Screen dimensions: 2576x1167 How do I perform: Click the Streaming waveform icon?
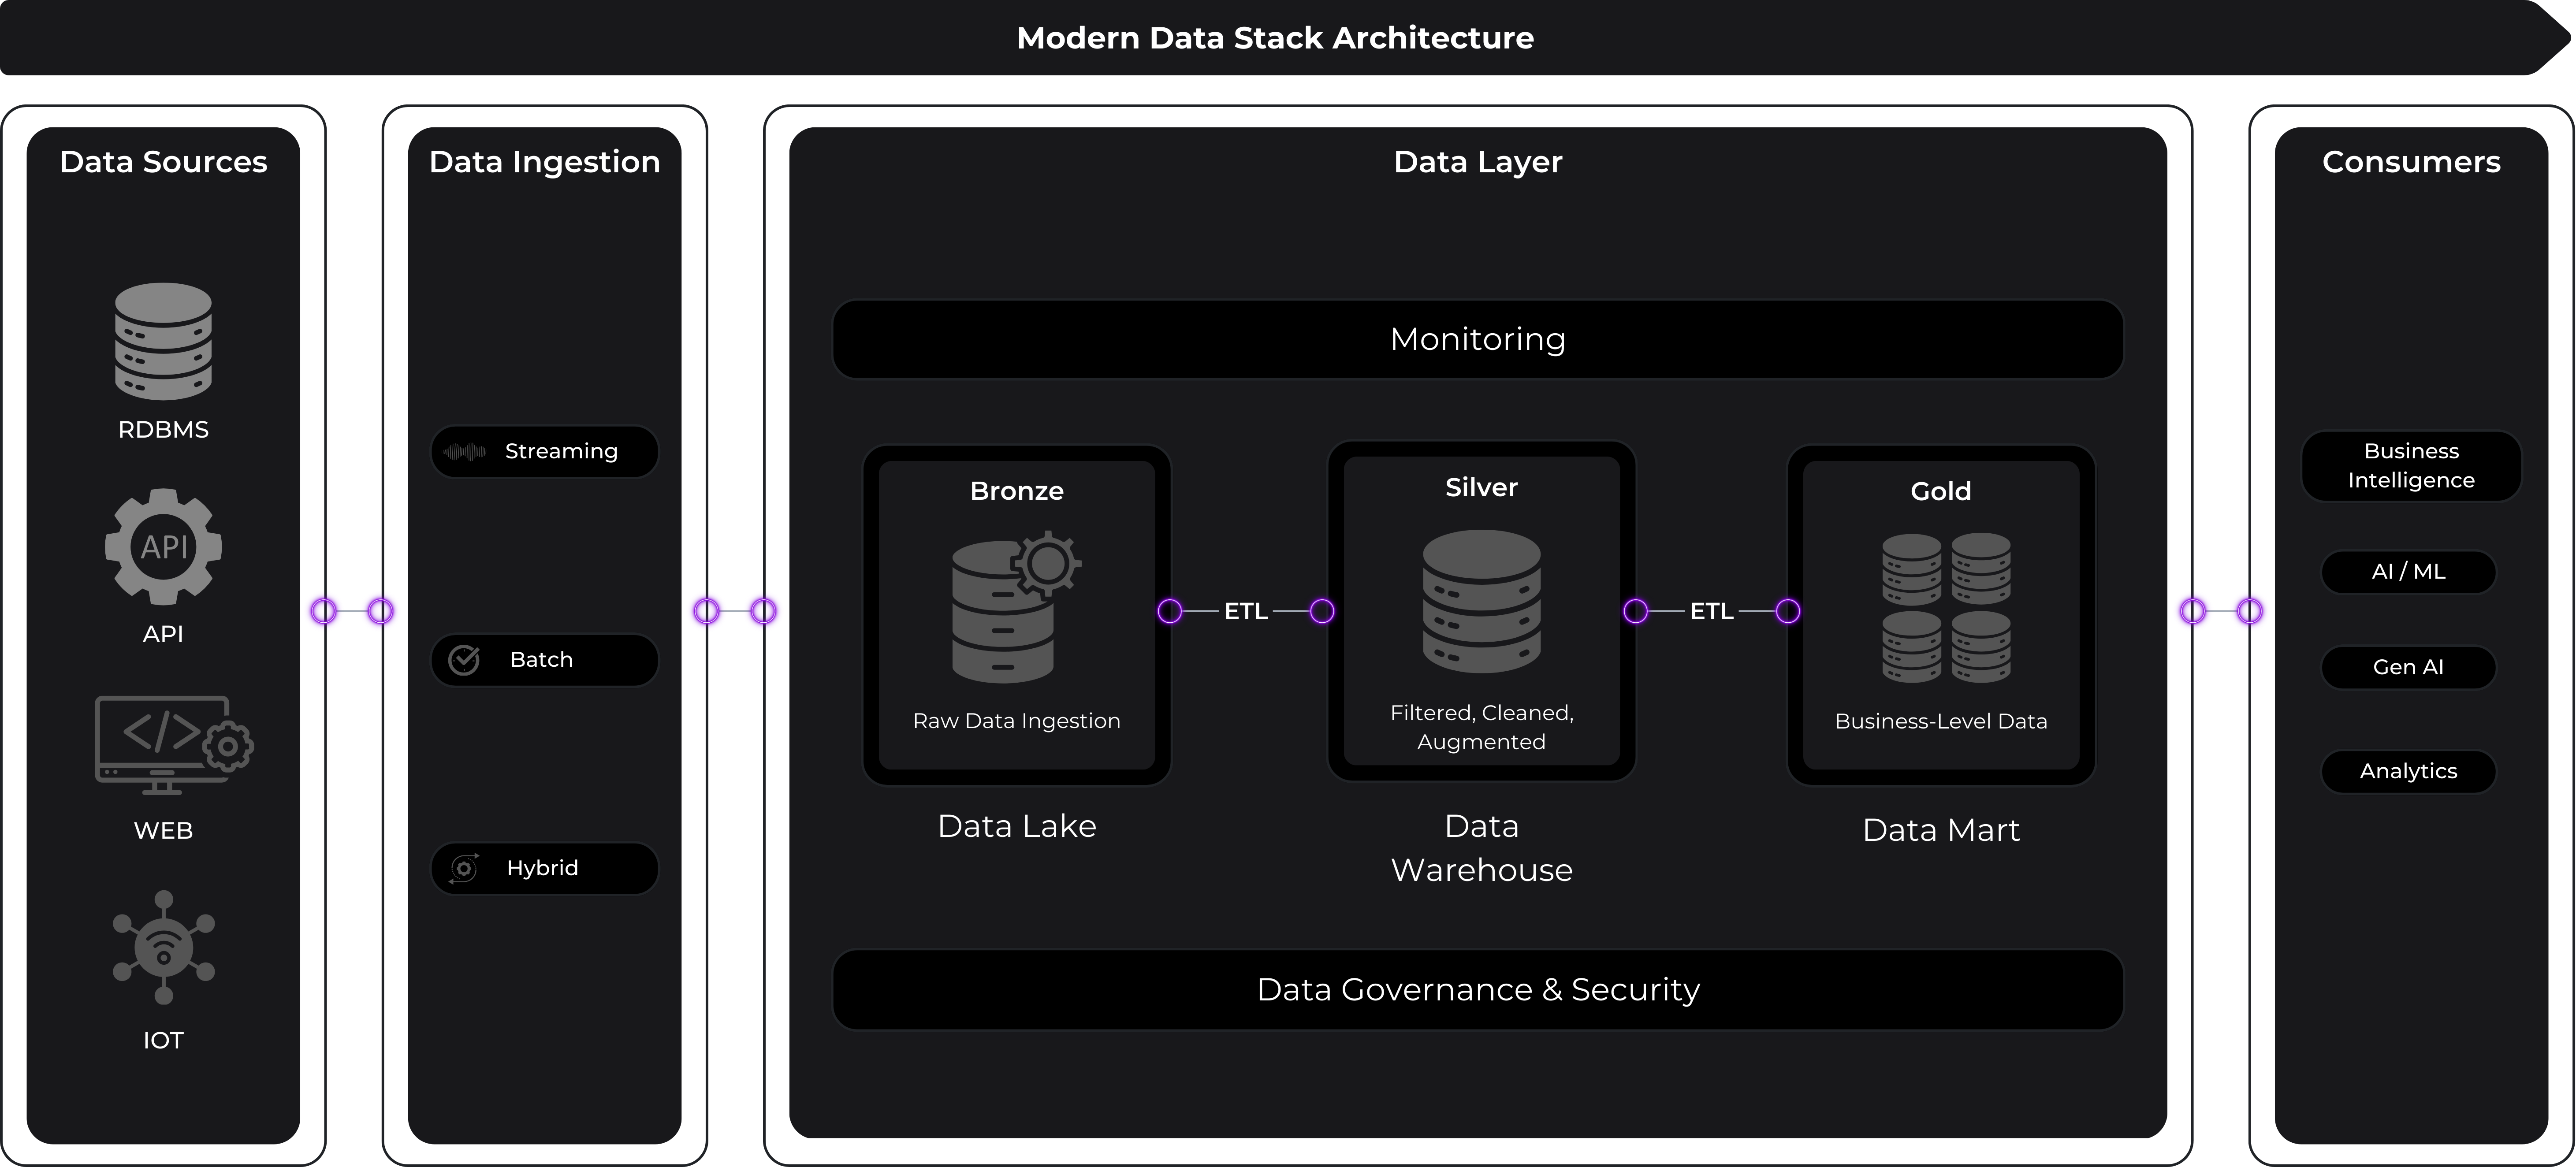[464, 452]
